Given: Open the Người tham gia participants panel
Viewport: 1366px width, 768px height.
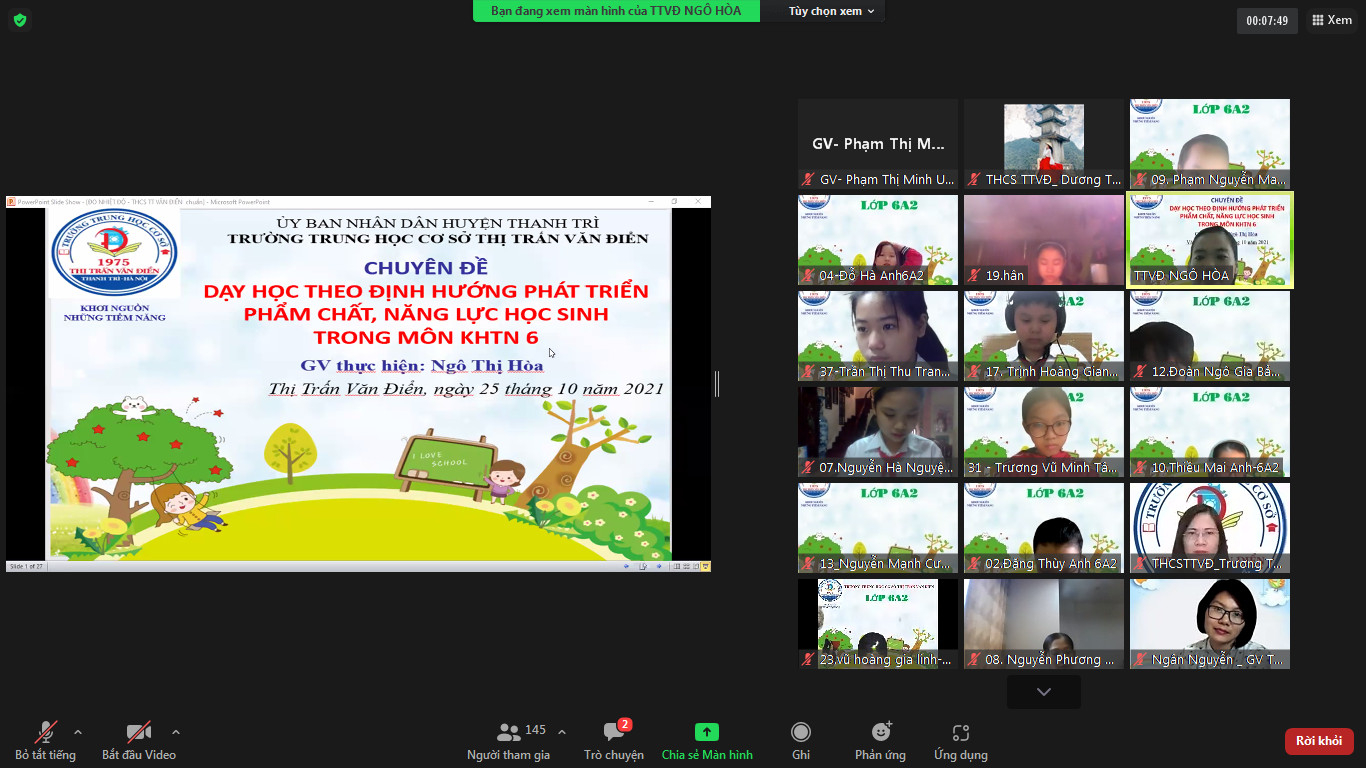Looking at the screenshot, I should point(509,741).
